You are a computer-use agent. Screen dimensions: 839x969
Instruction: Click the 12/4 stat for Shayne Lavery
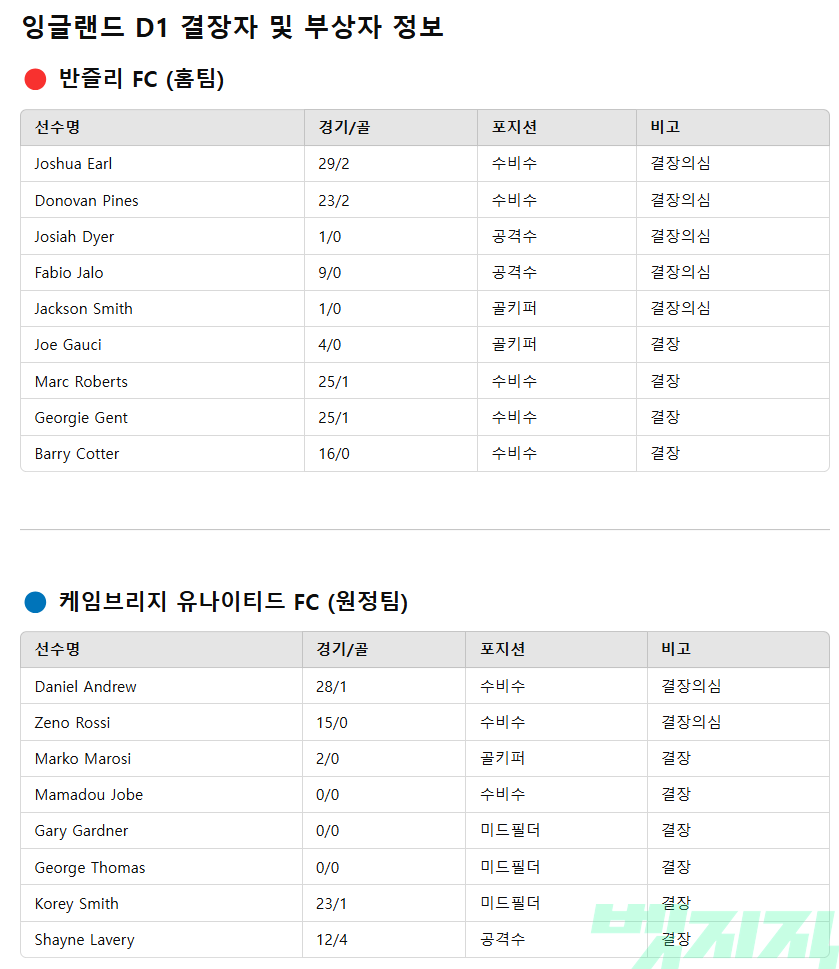pyautogui.click(x=331, y=940)
